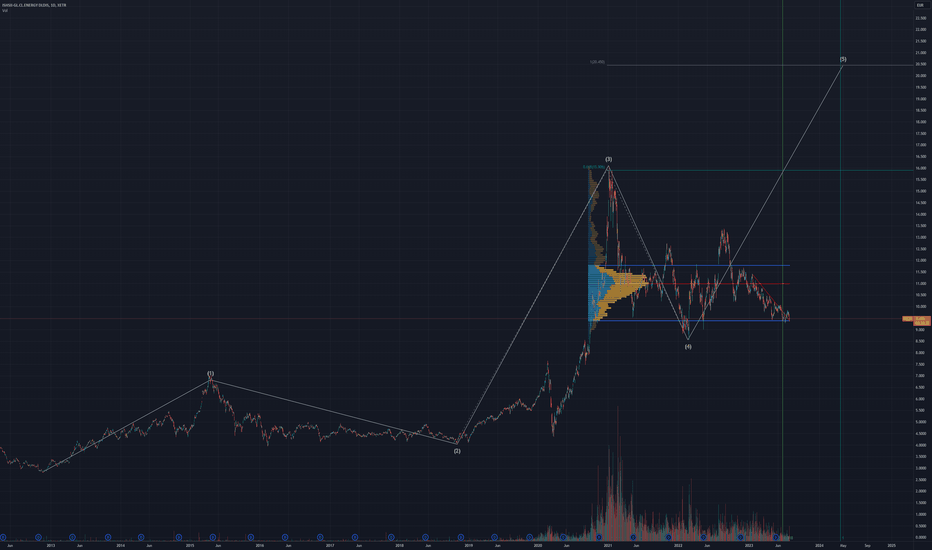Click dividend marker just before Jun 2013 label
The image size is (932, 550).
coord(73,537)
